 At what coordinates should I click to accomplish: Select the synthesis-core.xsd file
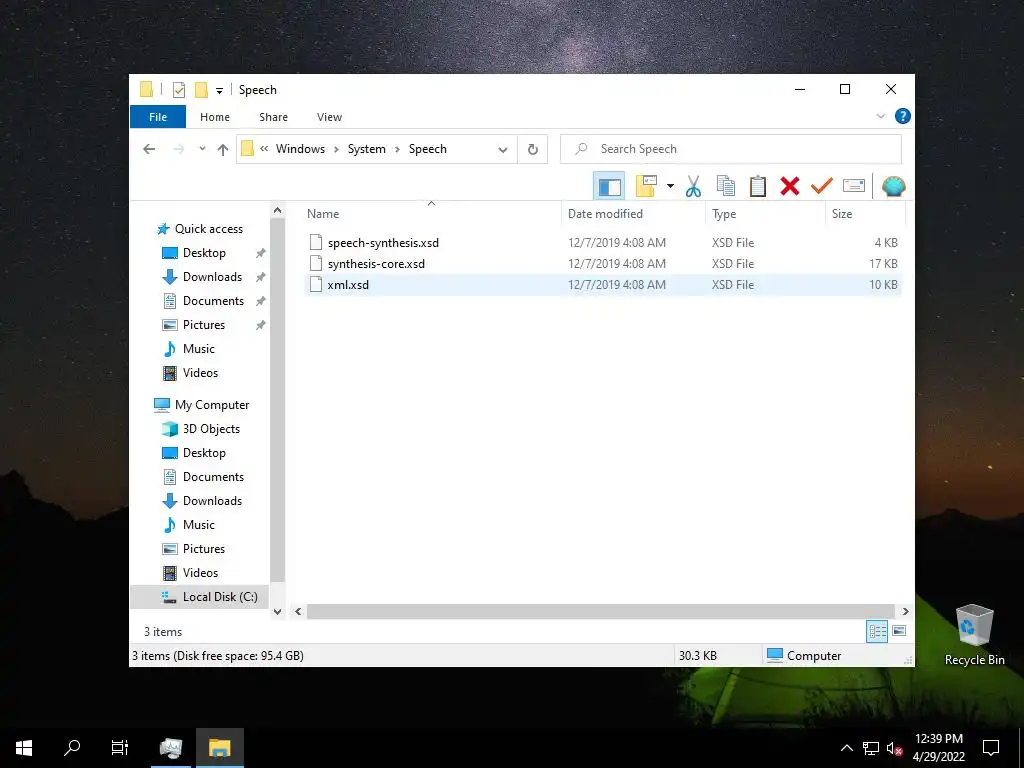(x=376, y=264)
